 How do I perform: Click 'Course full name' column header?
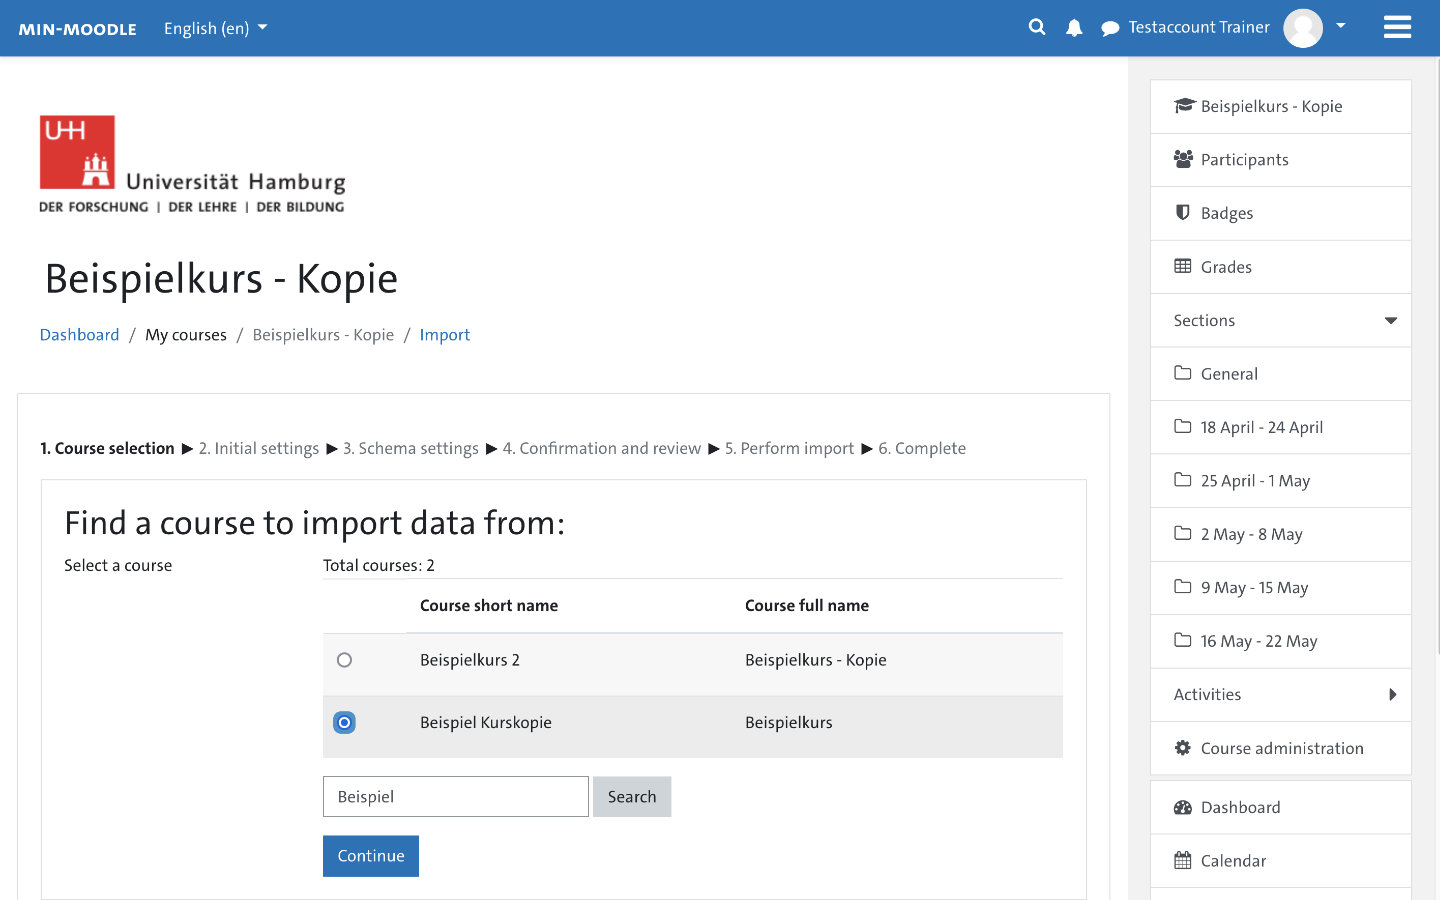(807, 605)
